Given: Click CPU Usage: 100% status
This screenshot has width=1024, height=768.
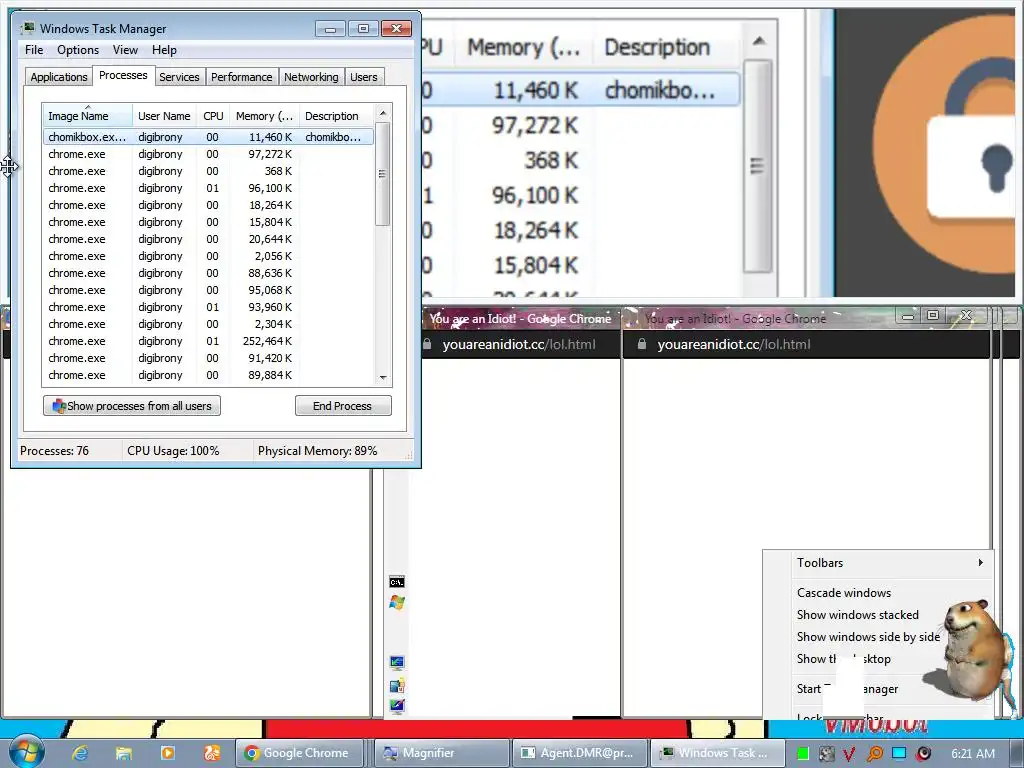Looking at the screenshot, I should [173, 451].
